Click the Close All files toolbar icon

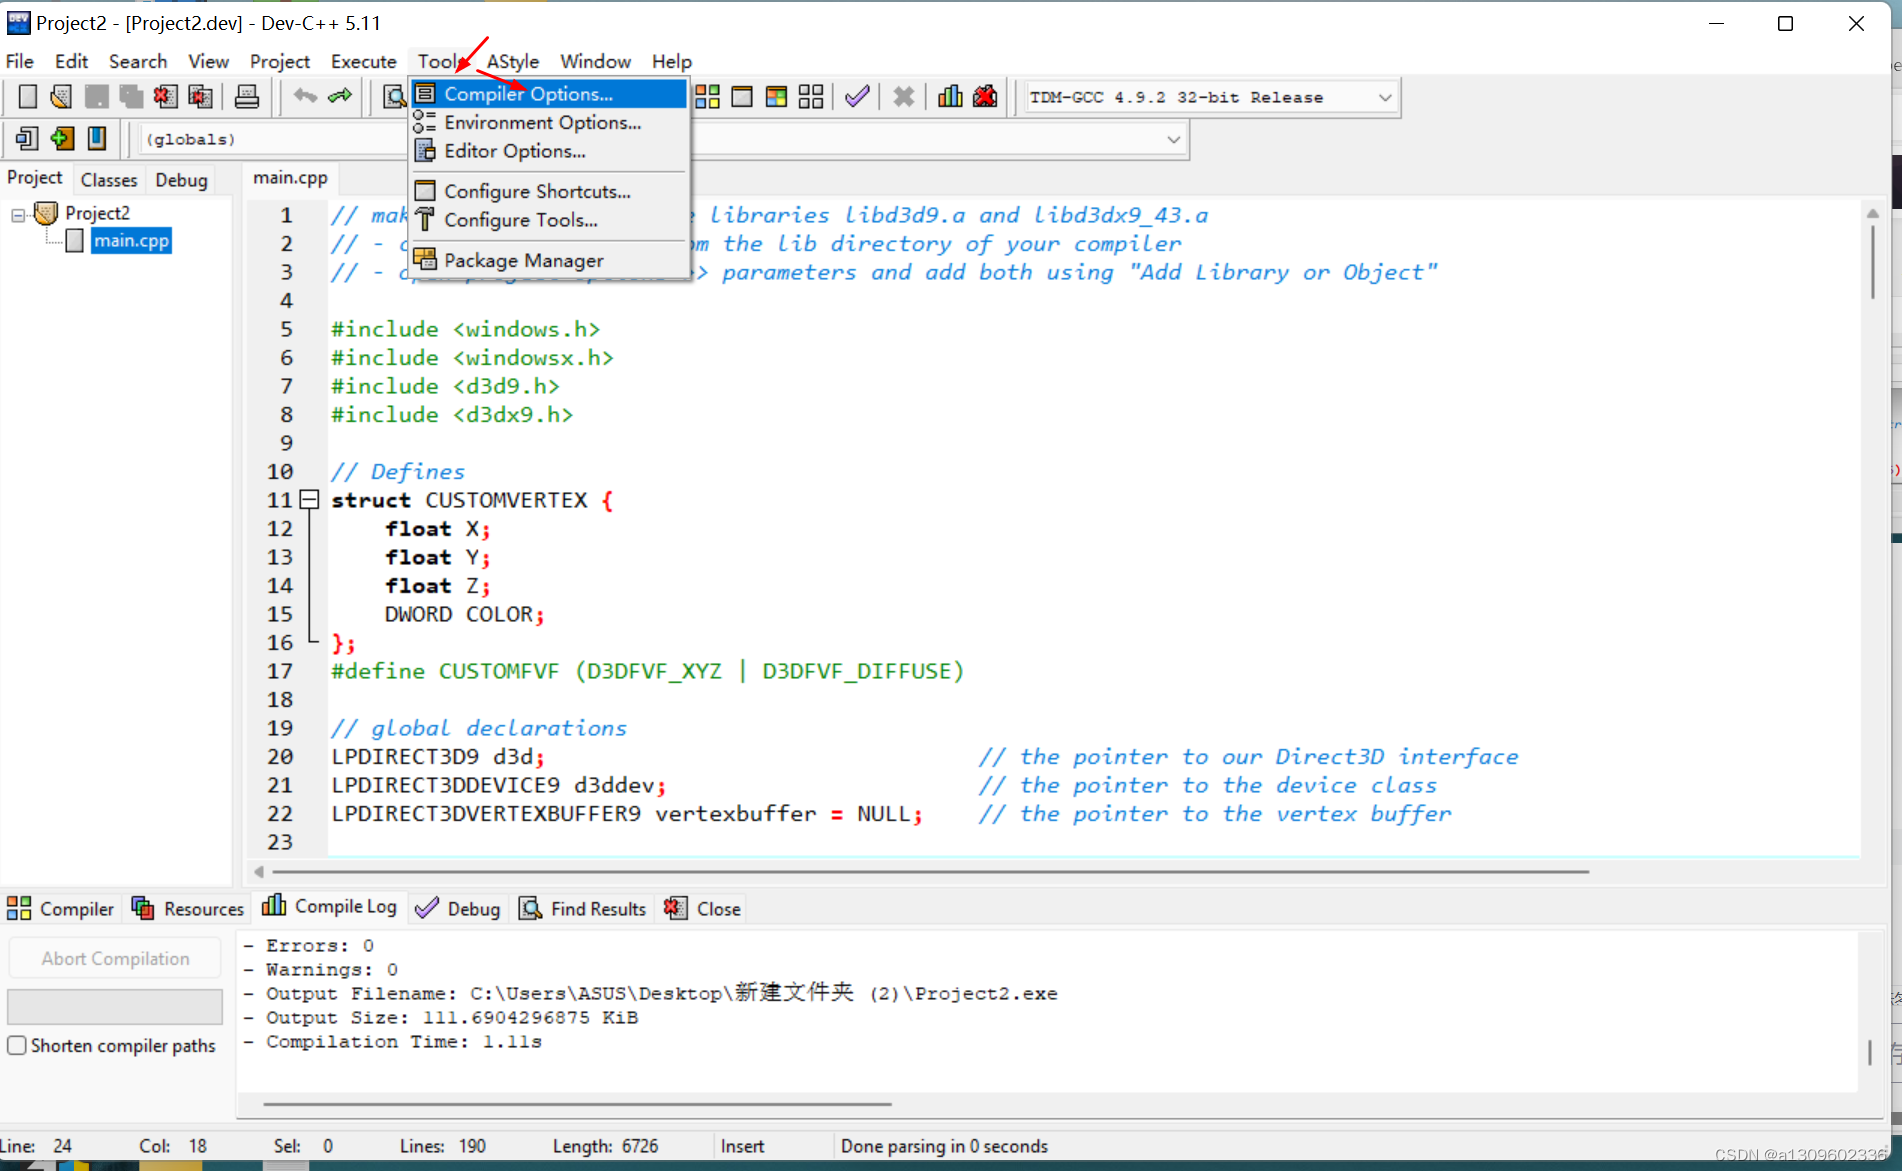[x=200, y=97]
